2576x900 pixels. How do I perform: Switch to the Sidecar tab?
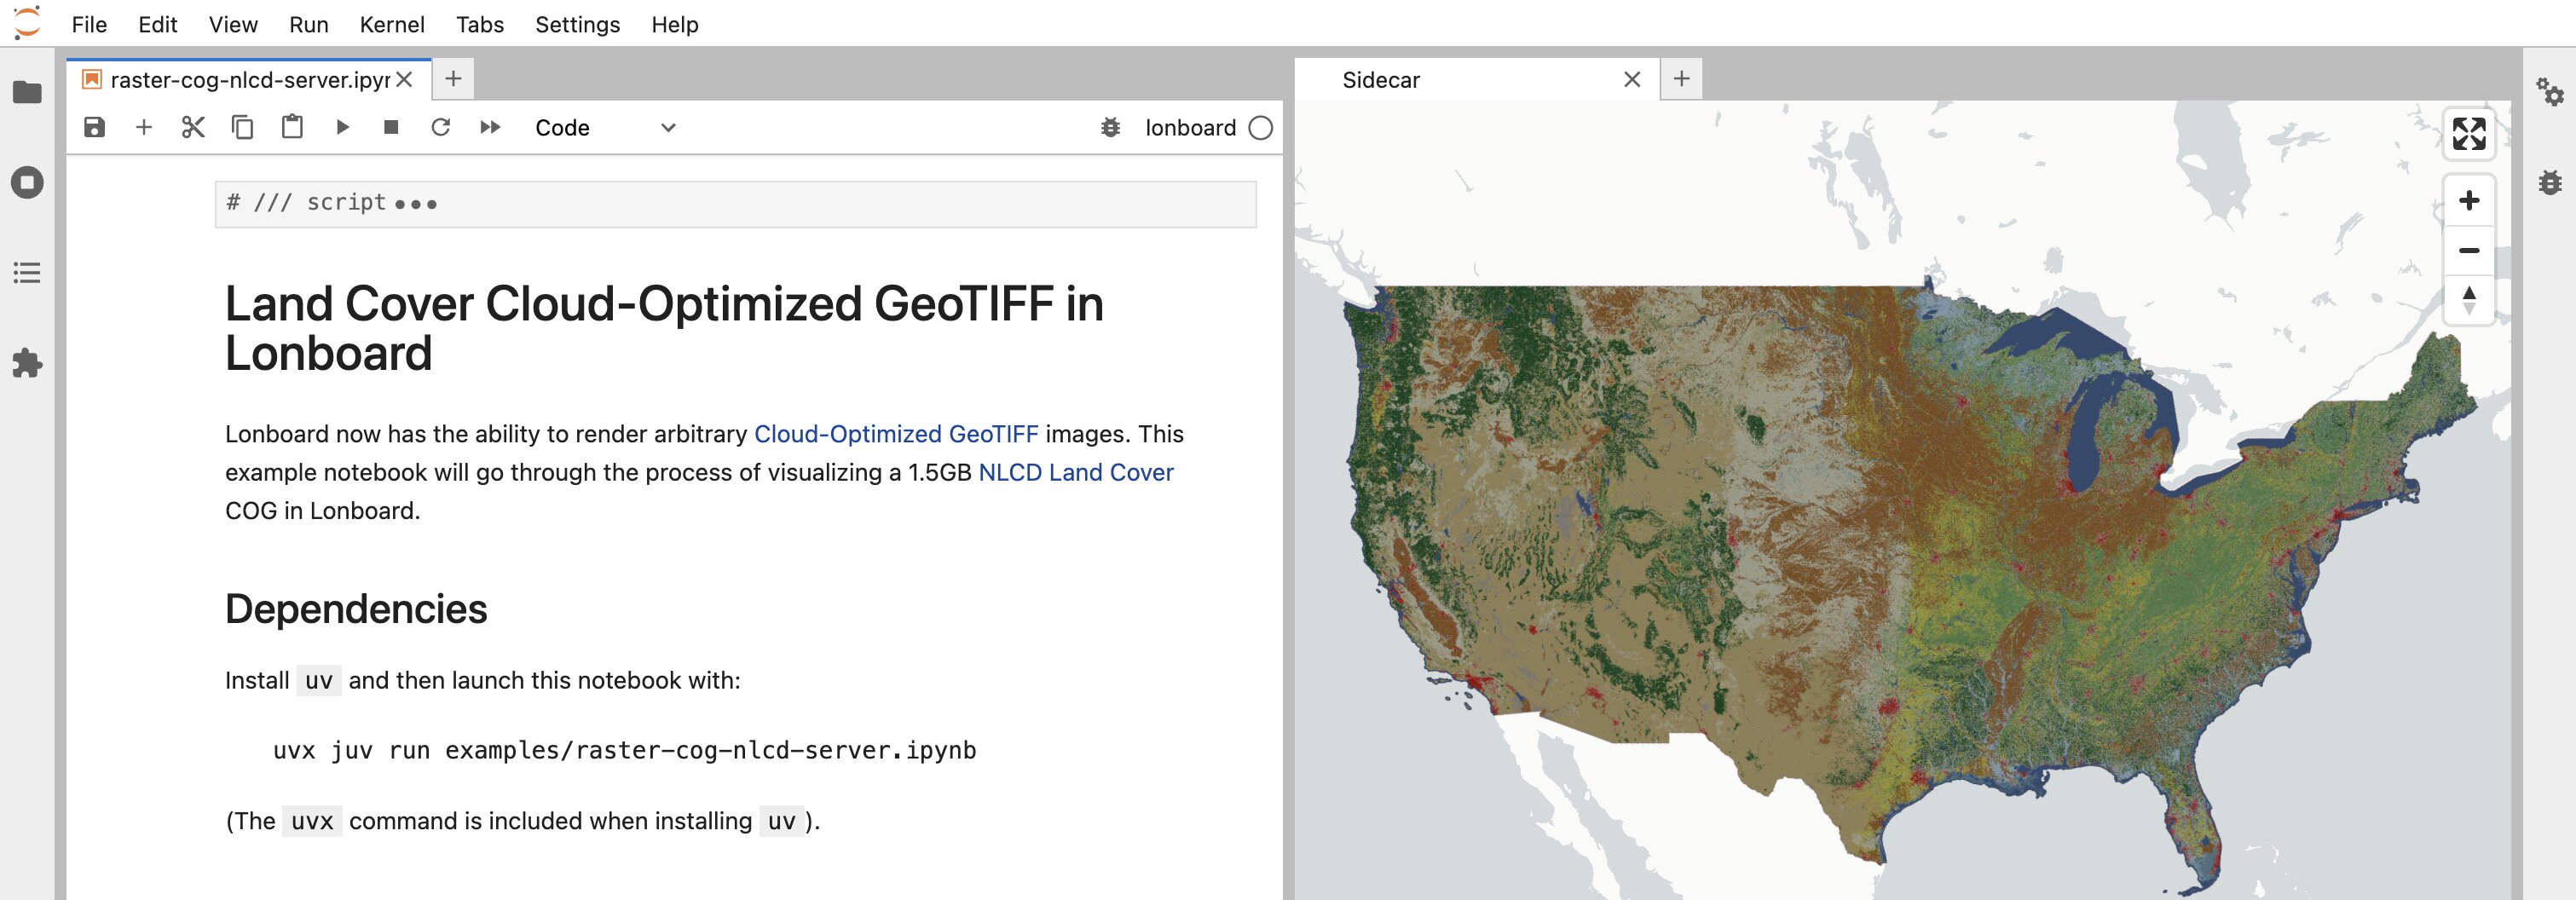1380,79
